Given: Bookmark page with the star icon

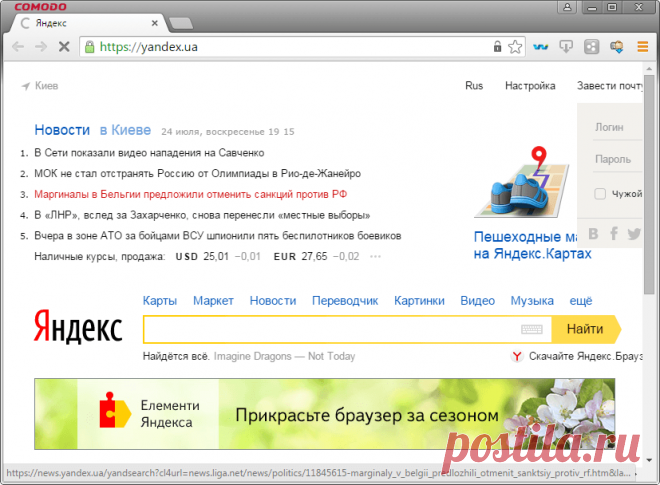Looking at the screenshot, I should coord(515,47).
